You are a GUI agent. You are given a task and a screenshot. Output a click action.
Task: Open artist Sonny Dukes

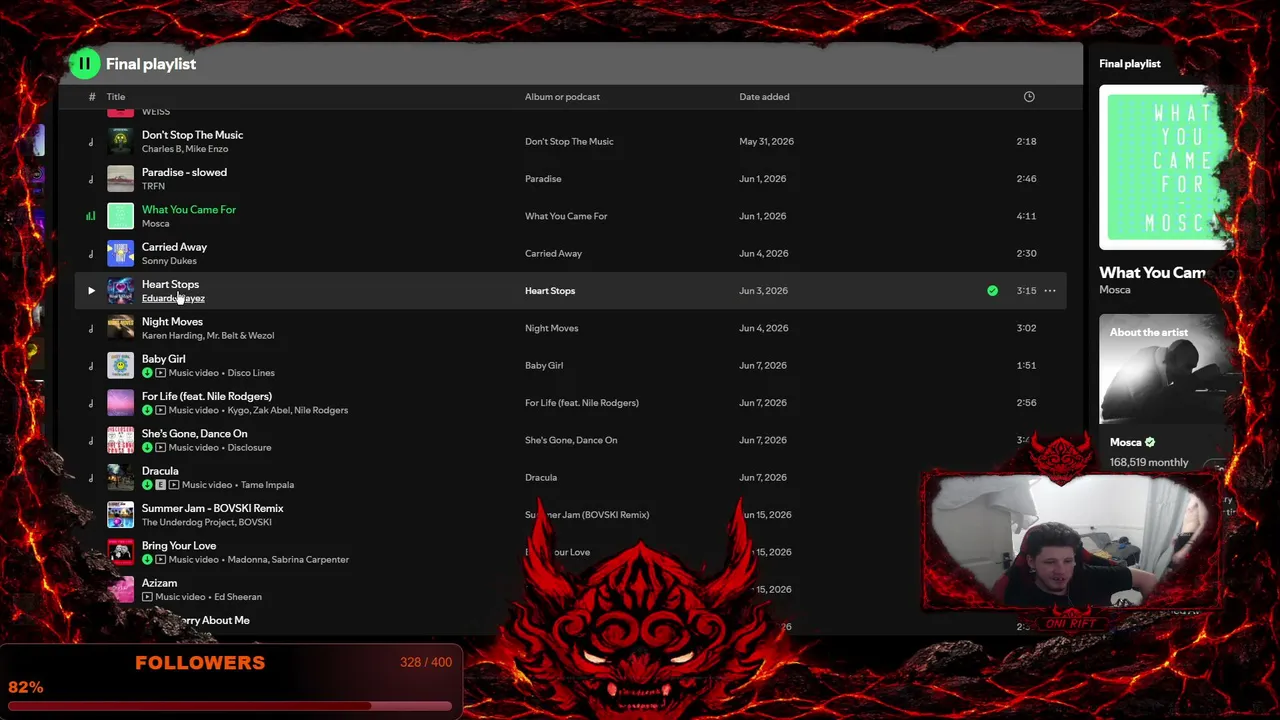pyautogui.click(x=169, y=261)
